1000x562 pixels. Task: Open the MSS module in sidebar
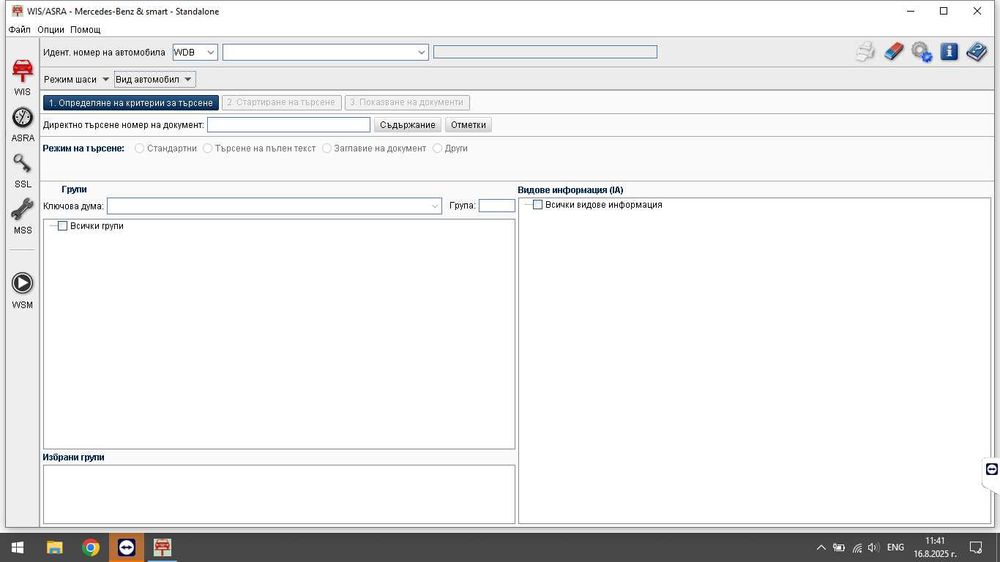pos(22,216)
